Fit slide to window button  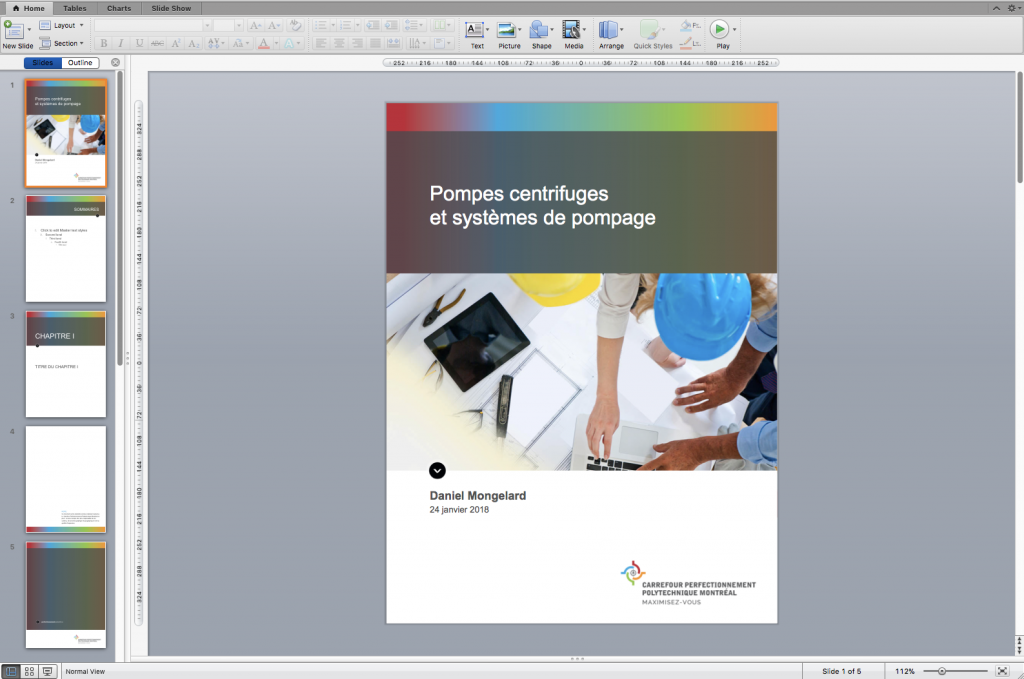point(1002,671)
